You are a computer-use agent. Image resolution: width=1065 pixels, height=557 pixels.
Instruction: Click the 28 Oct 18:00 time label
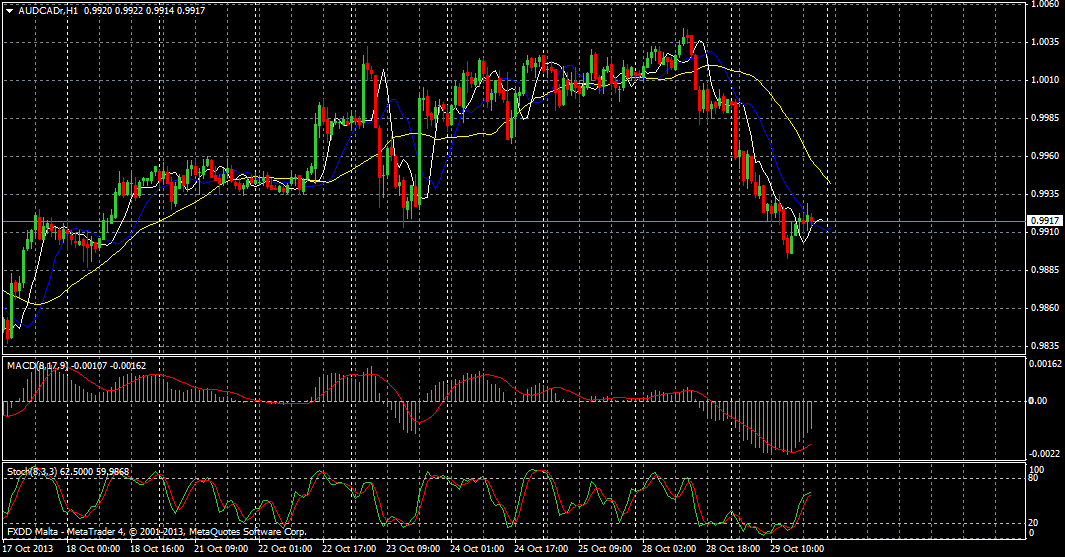[735, 549]
